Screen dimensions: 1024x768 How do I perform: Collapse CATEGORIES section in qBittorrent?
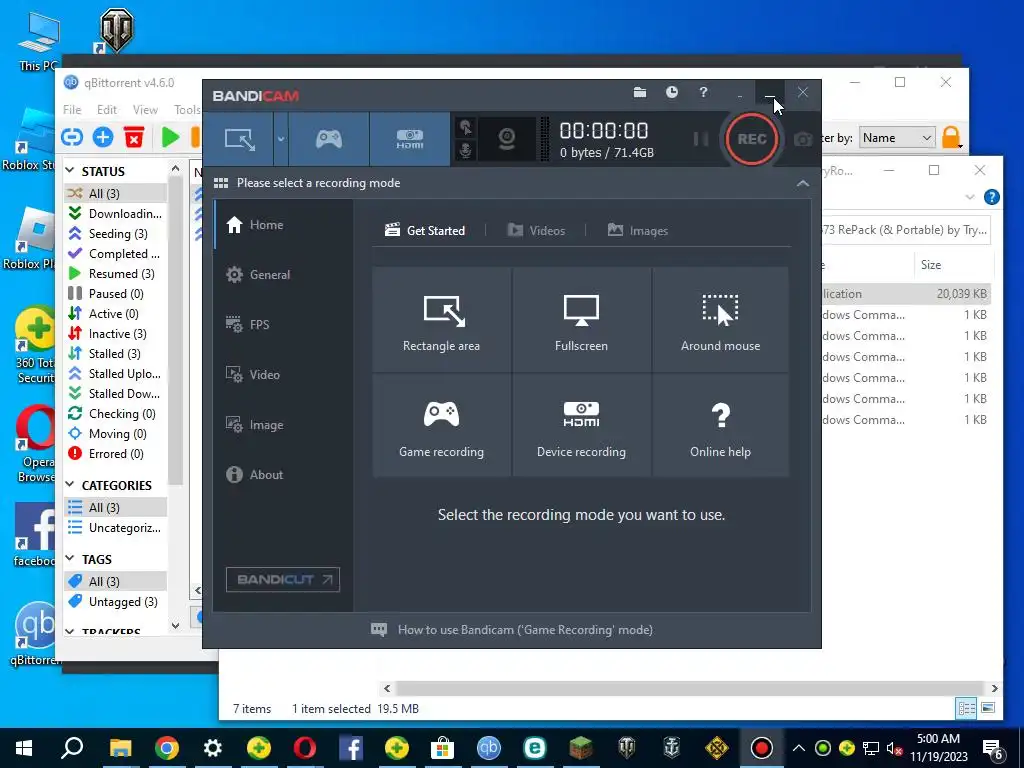pyautogui.click(x=70, y=485)
